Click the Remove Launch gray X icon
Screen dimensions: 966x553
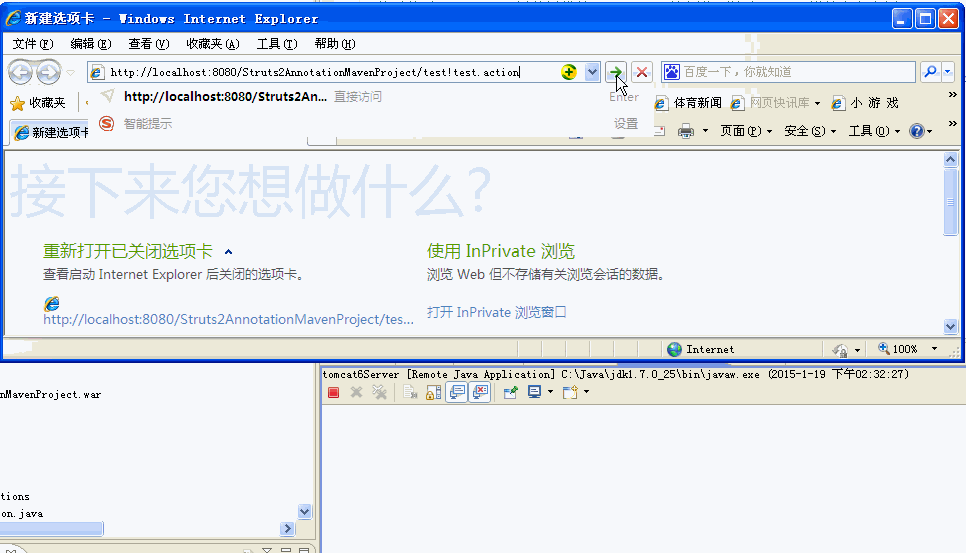pos(356,392)
